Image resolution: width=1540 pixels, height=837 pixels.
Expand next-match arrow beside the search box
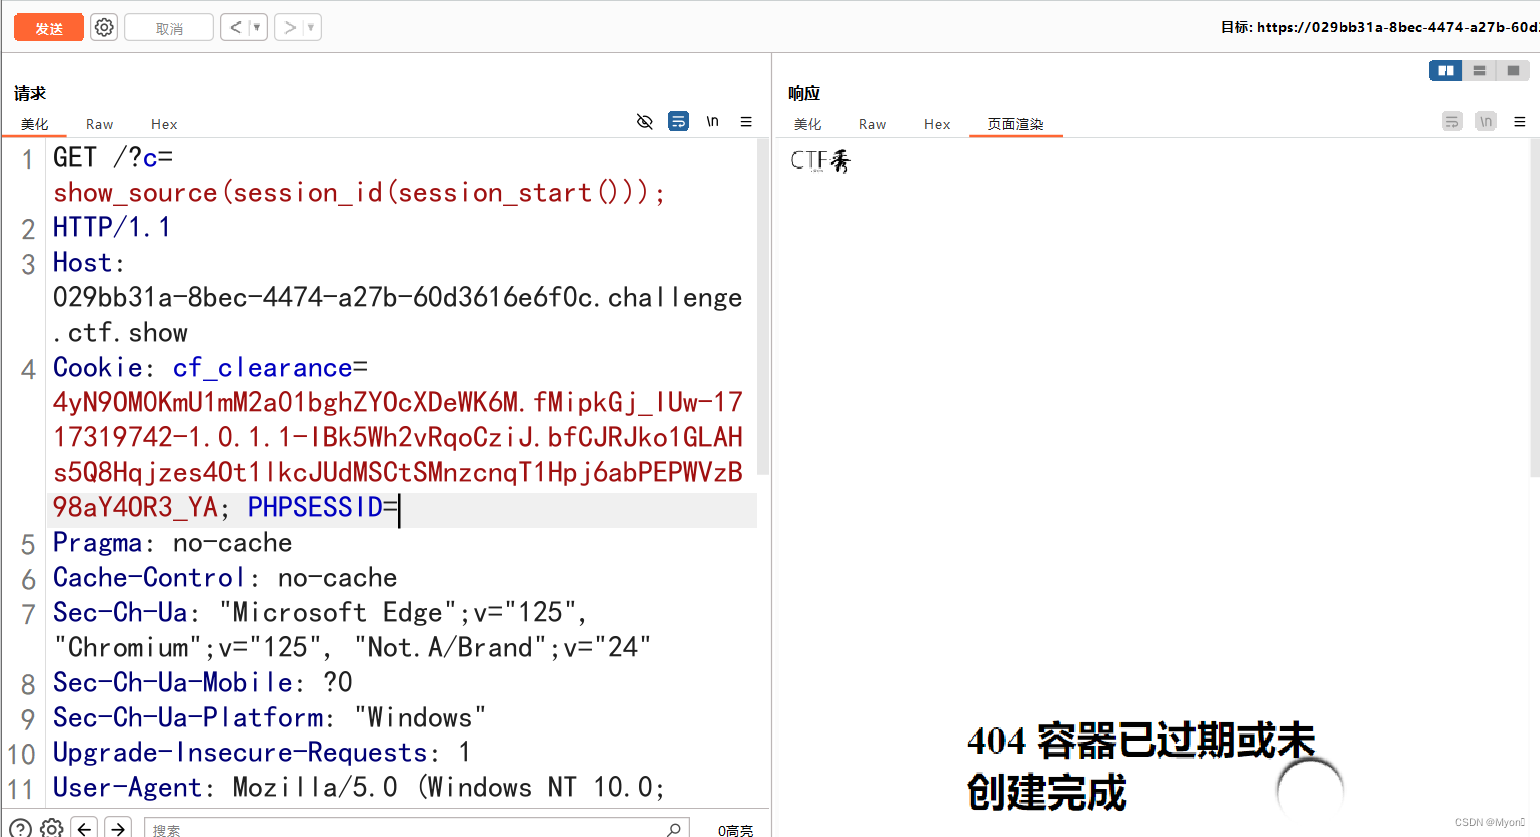point(117,829)
